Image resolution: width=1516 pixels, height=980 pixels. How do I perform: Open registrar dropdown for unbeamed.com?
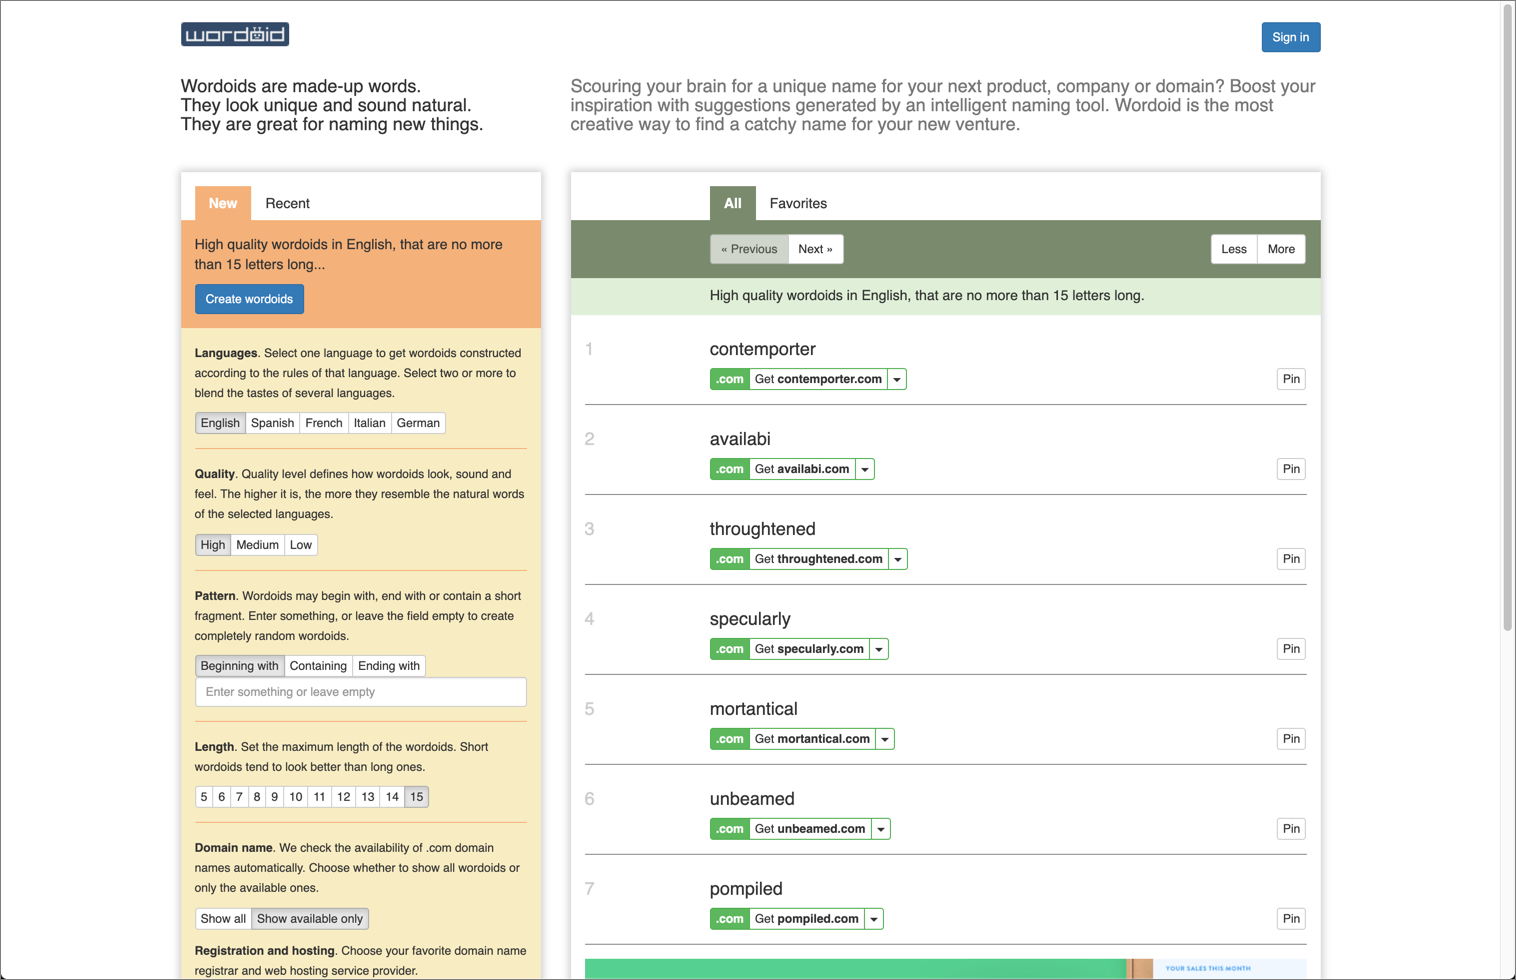(881, 829)
